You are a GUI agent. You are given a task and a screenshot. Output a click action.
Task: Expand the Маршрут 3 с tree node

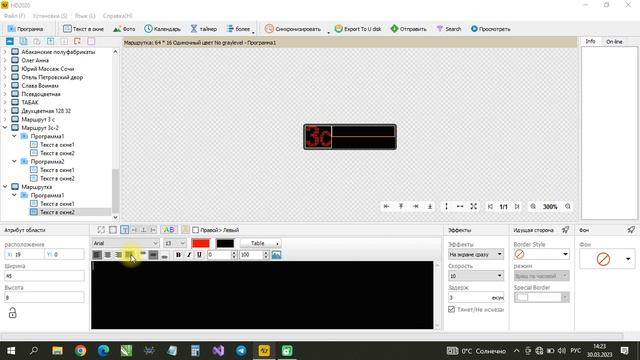tap(5, 119)
